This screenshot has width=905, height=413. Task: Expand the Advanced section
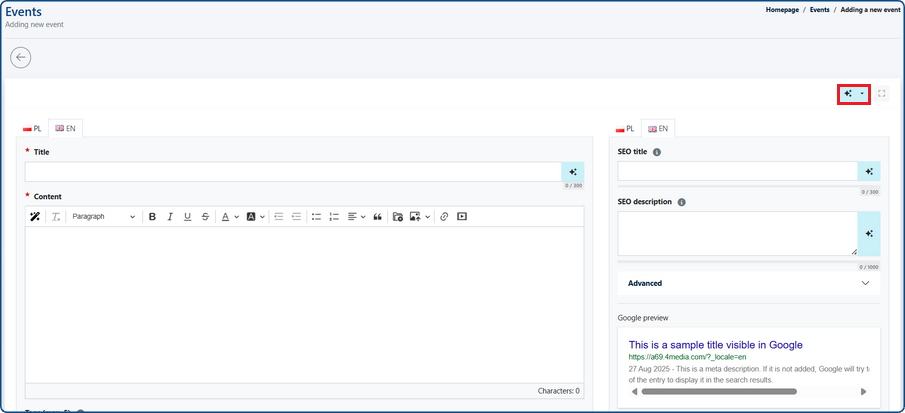(x=748, y=283)
